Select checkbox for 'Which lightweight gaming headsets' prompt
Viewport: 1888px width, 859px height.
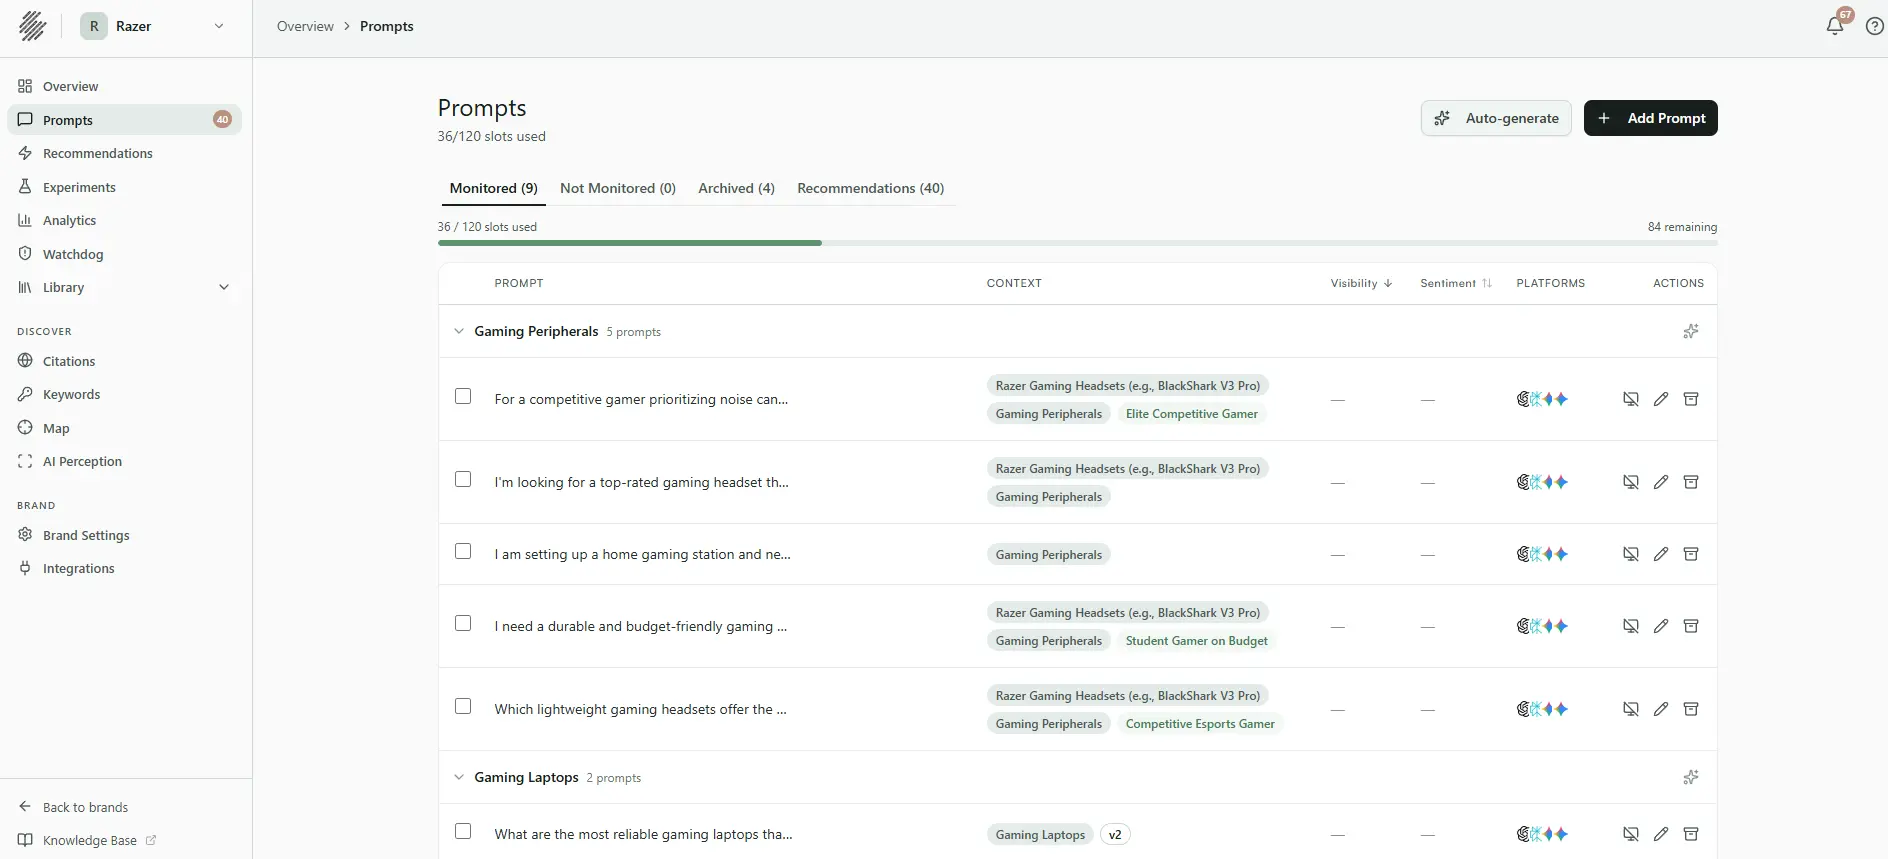click(463, 706)
